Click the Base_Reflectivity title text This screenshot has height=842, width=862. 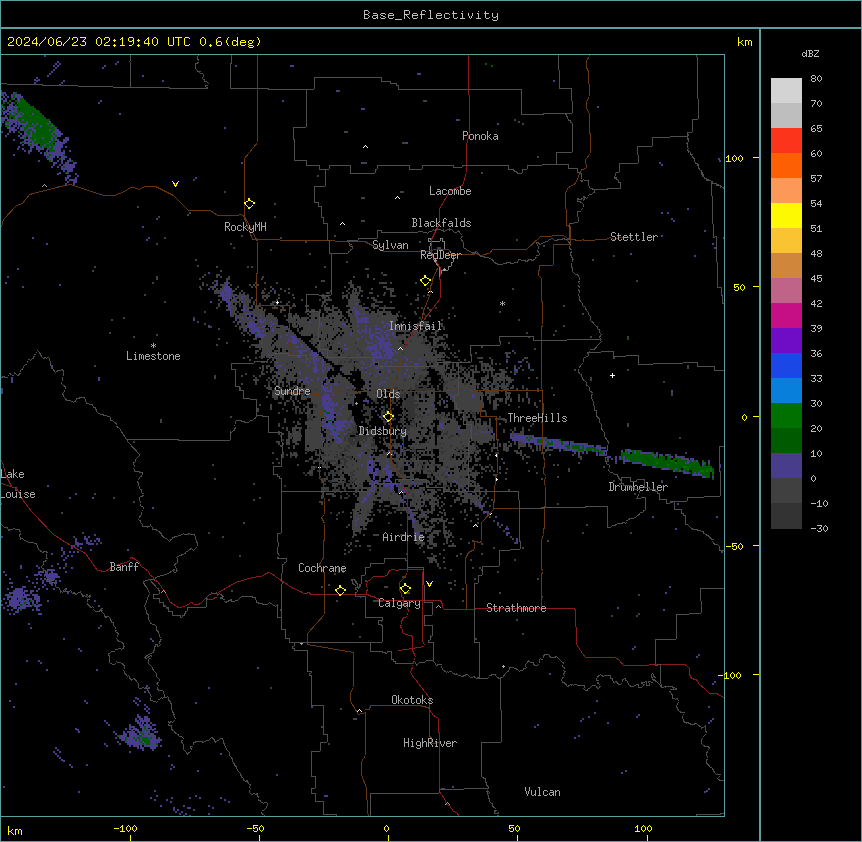click(431, 15)
